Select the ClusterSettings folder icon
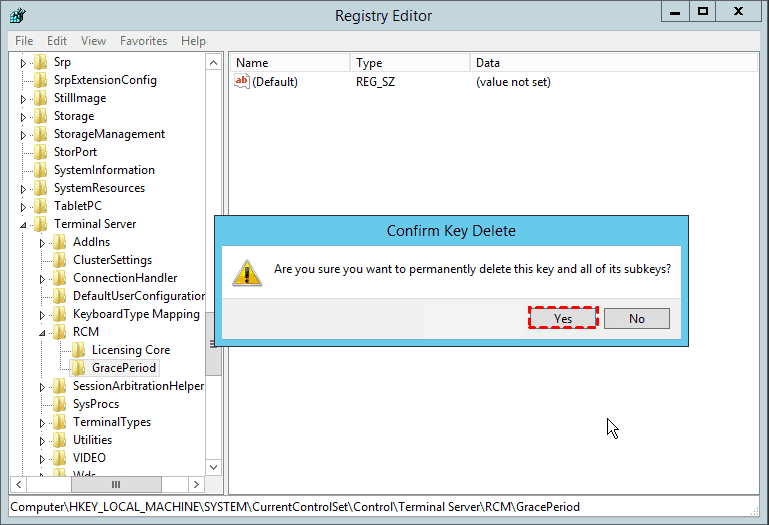 (60, 260)
